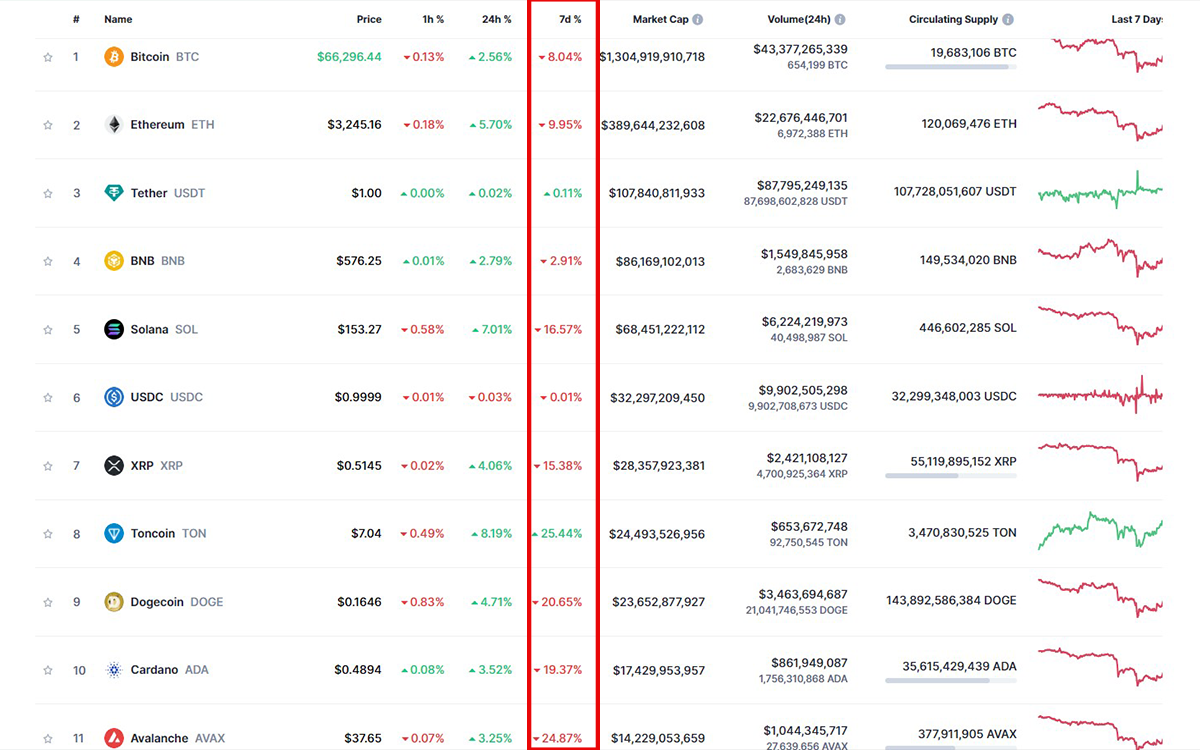Open the Bitcoin BTC coin page
This screenshot has width=1200, height=750.
[165, 57]
